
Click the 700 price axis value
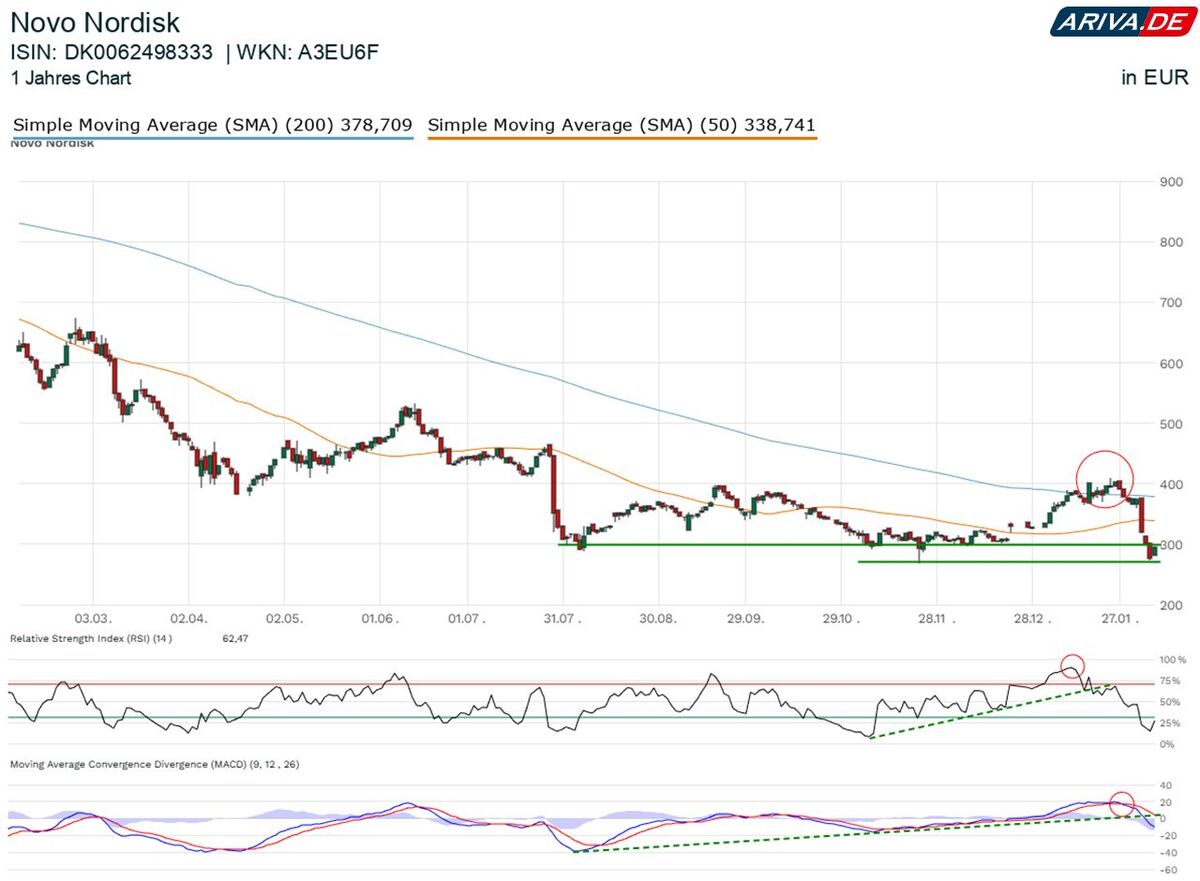tap(1171, 303)
